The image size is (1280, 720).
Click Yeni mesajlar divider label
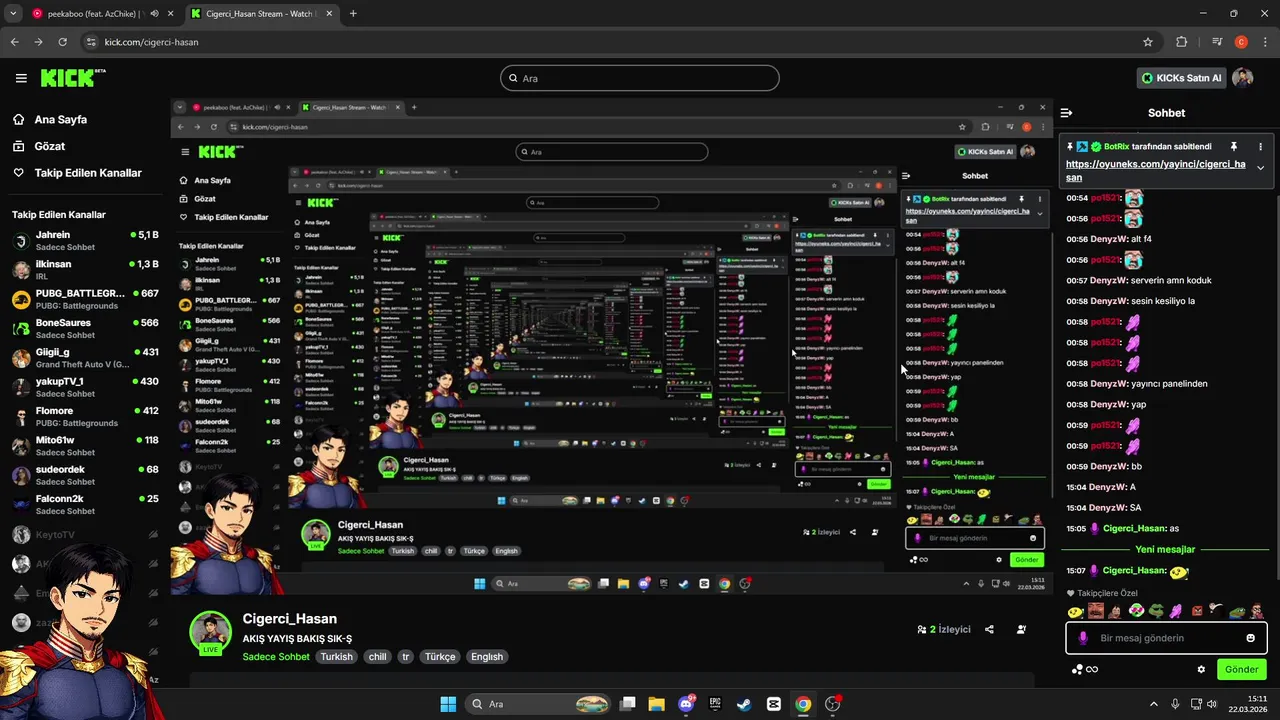1165,550
